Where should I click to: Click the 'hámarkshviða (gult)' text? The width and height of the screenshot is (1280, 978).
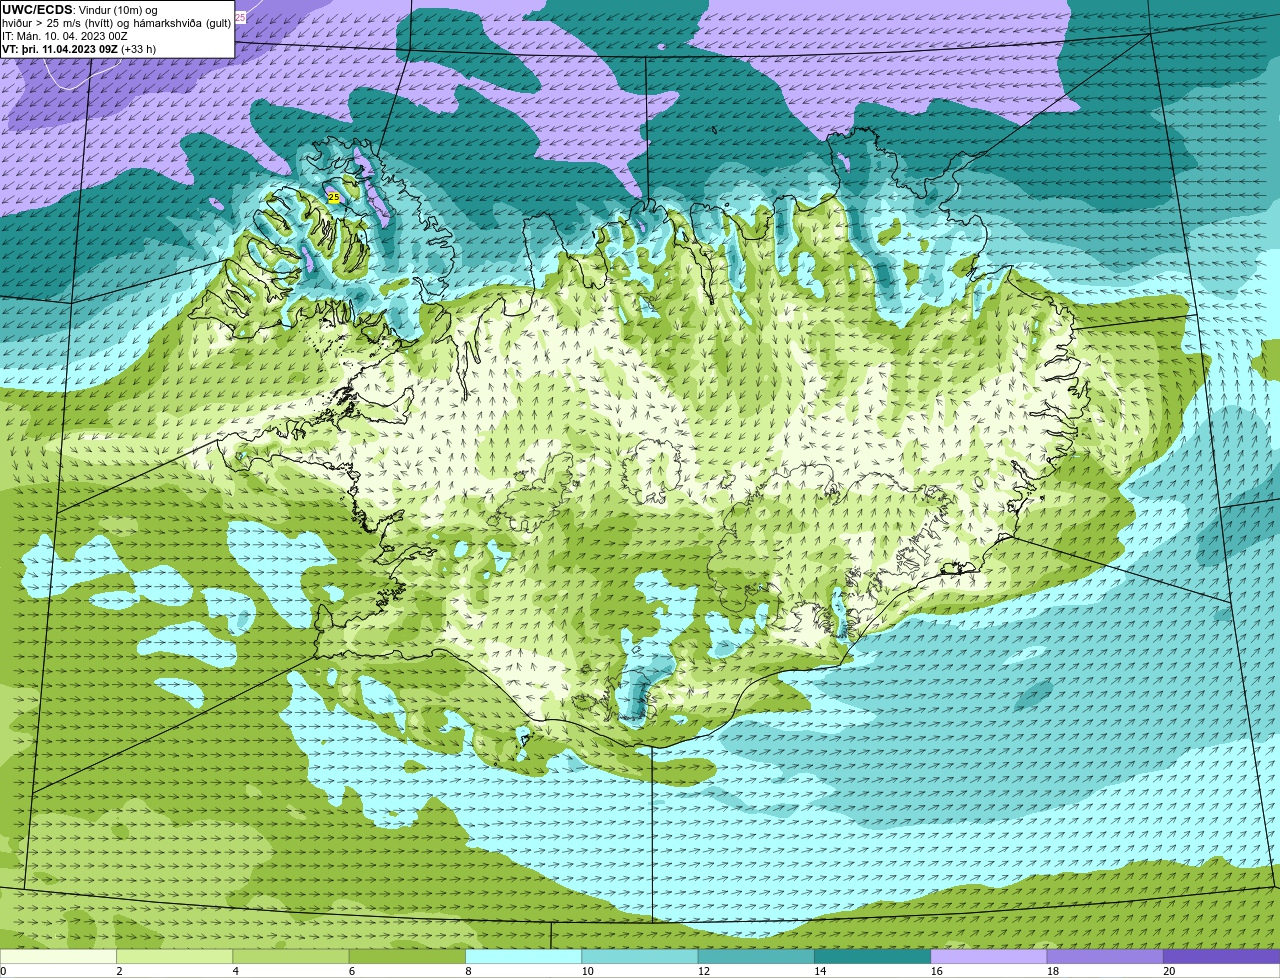pos(182,23)
